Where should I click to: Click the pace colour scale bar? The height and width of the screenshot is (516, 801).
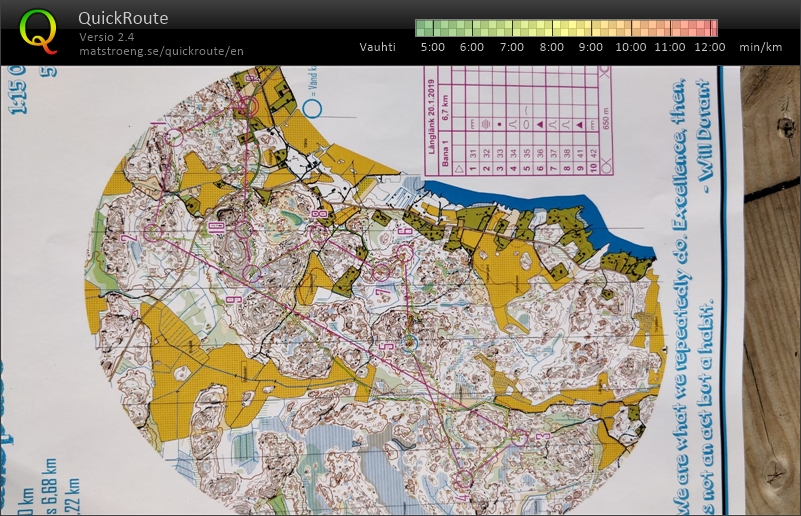click(567, 28)
